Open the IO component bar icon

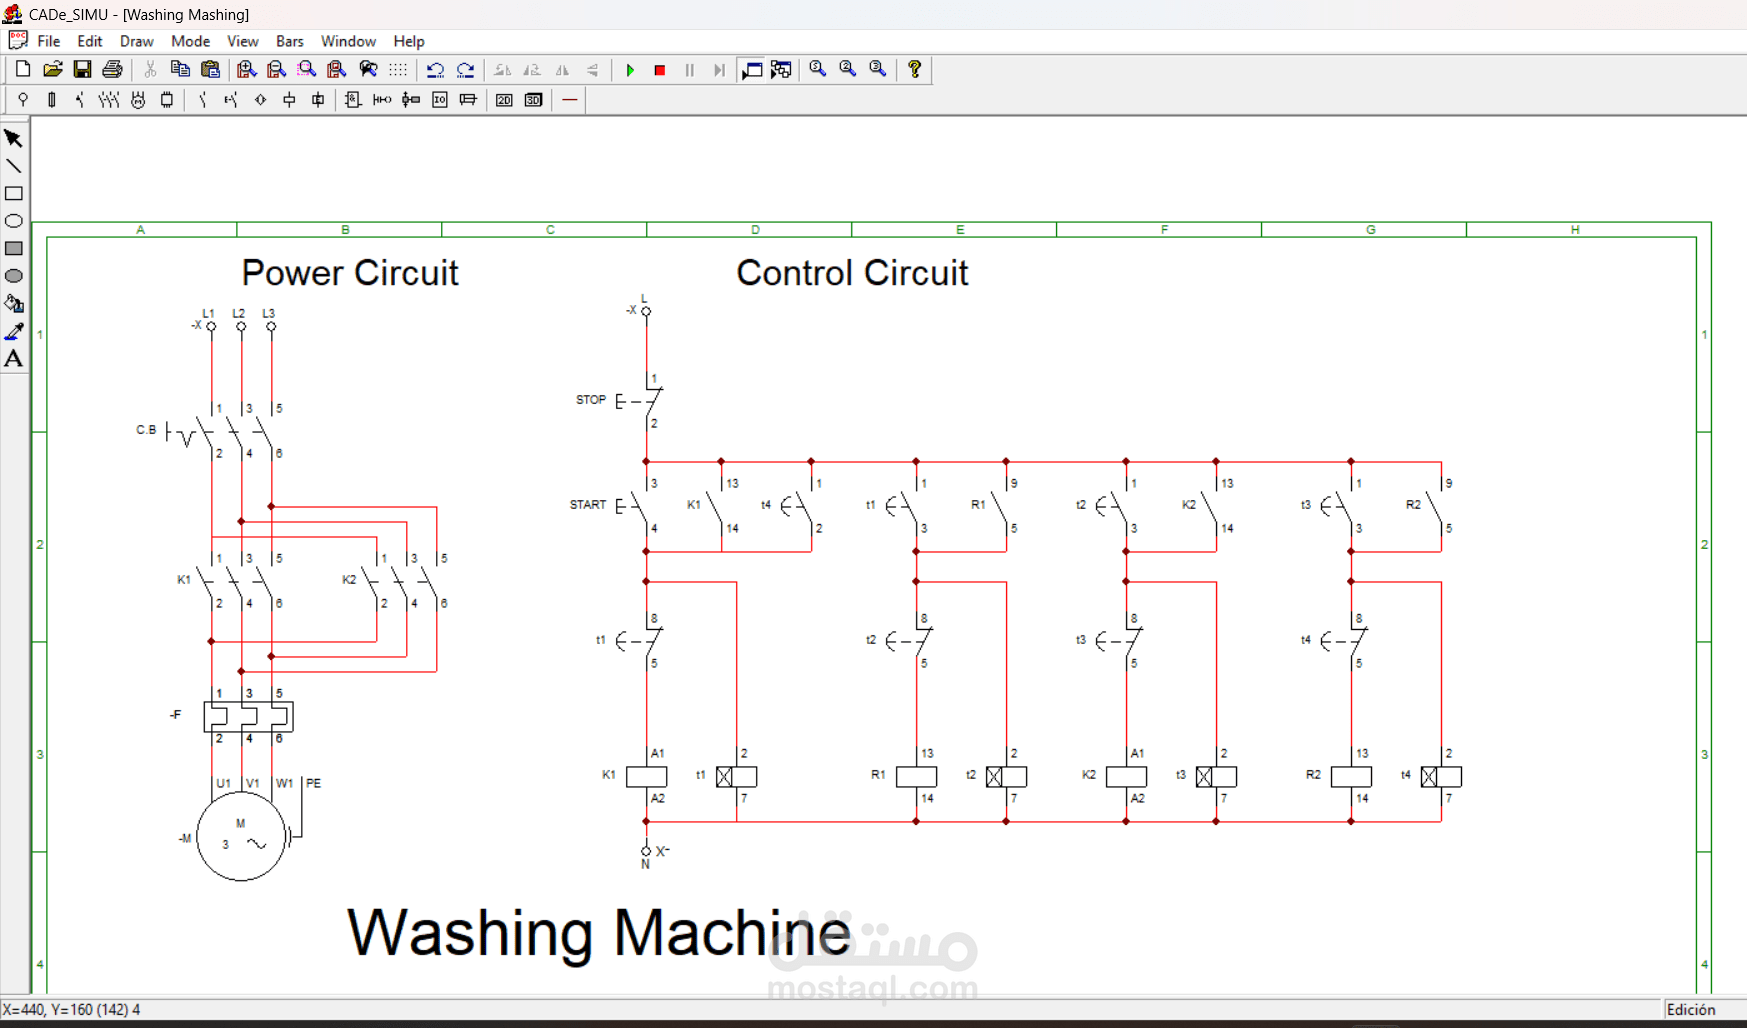(440, 100)
